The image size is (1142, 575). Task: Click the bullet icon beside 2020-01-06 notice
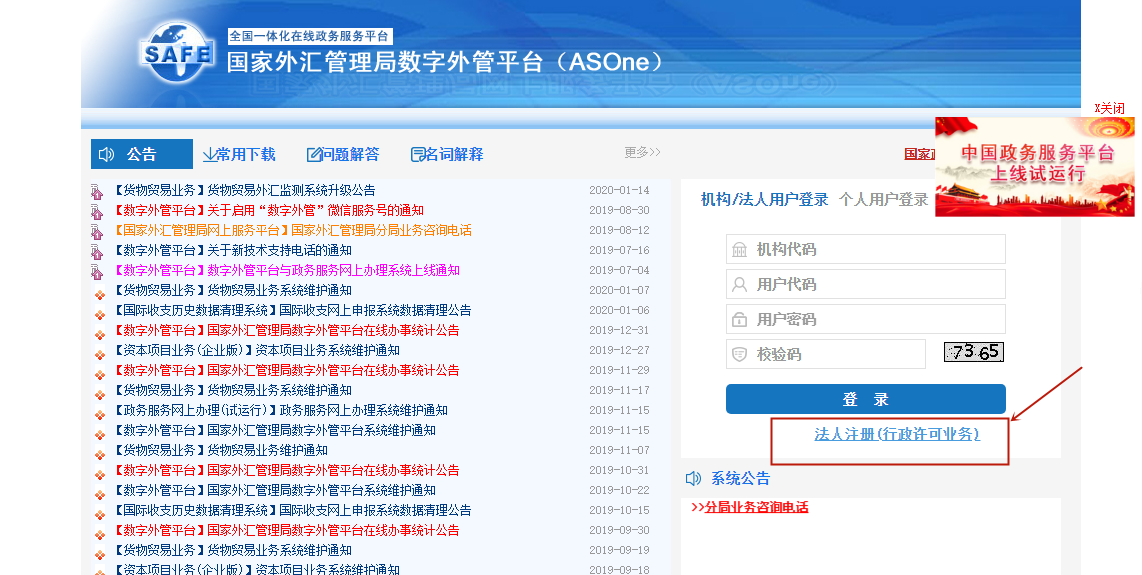(x=100, y=315)
